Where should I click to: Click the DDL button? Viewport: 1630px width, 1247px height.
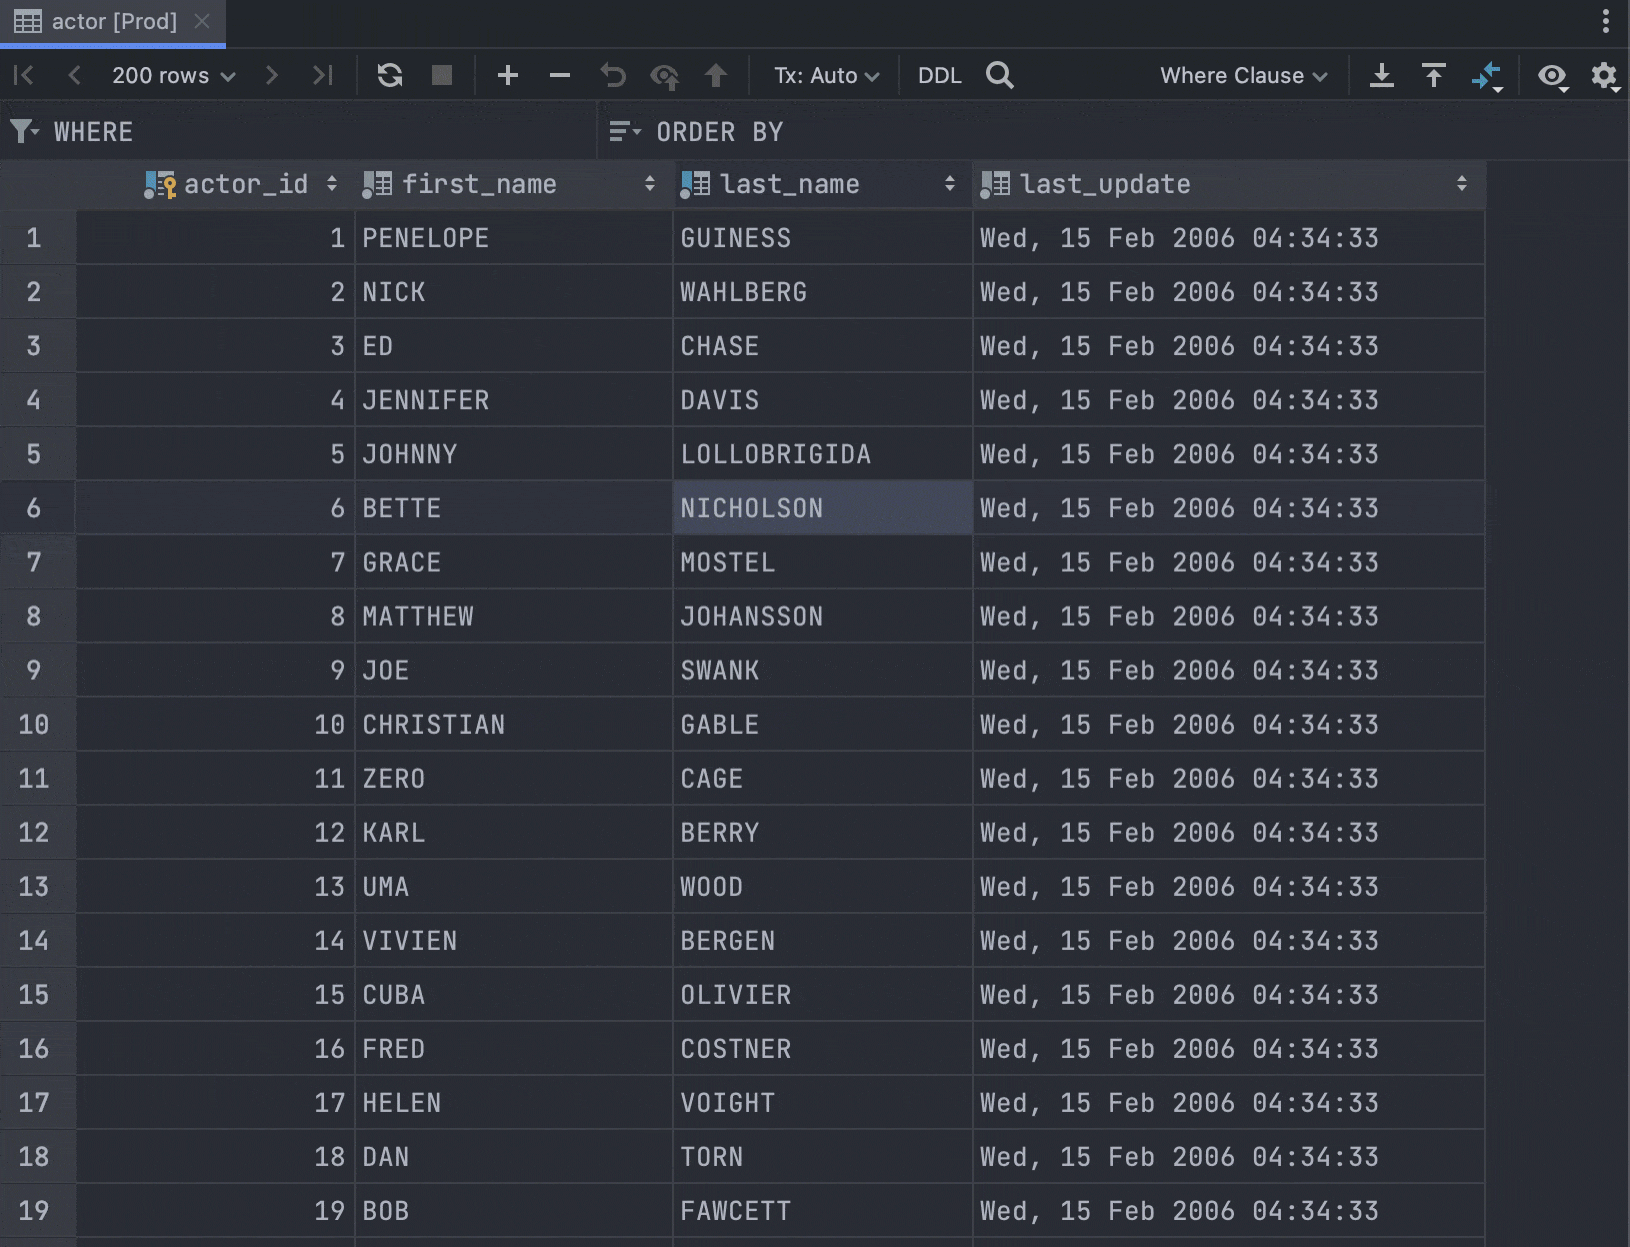(x=939, y=76)
